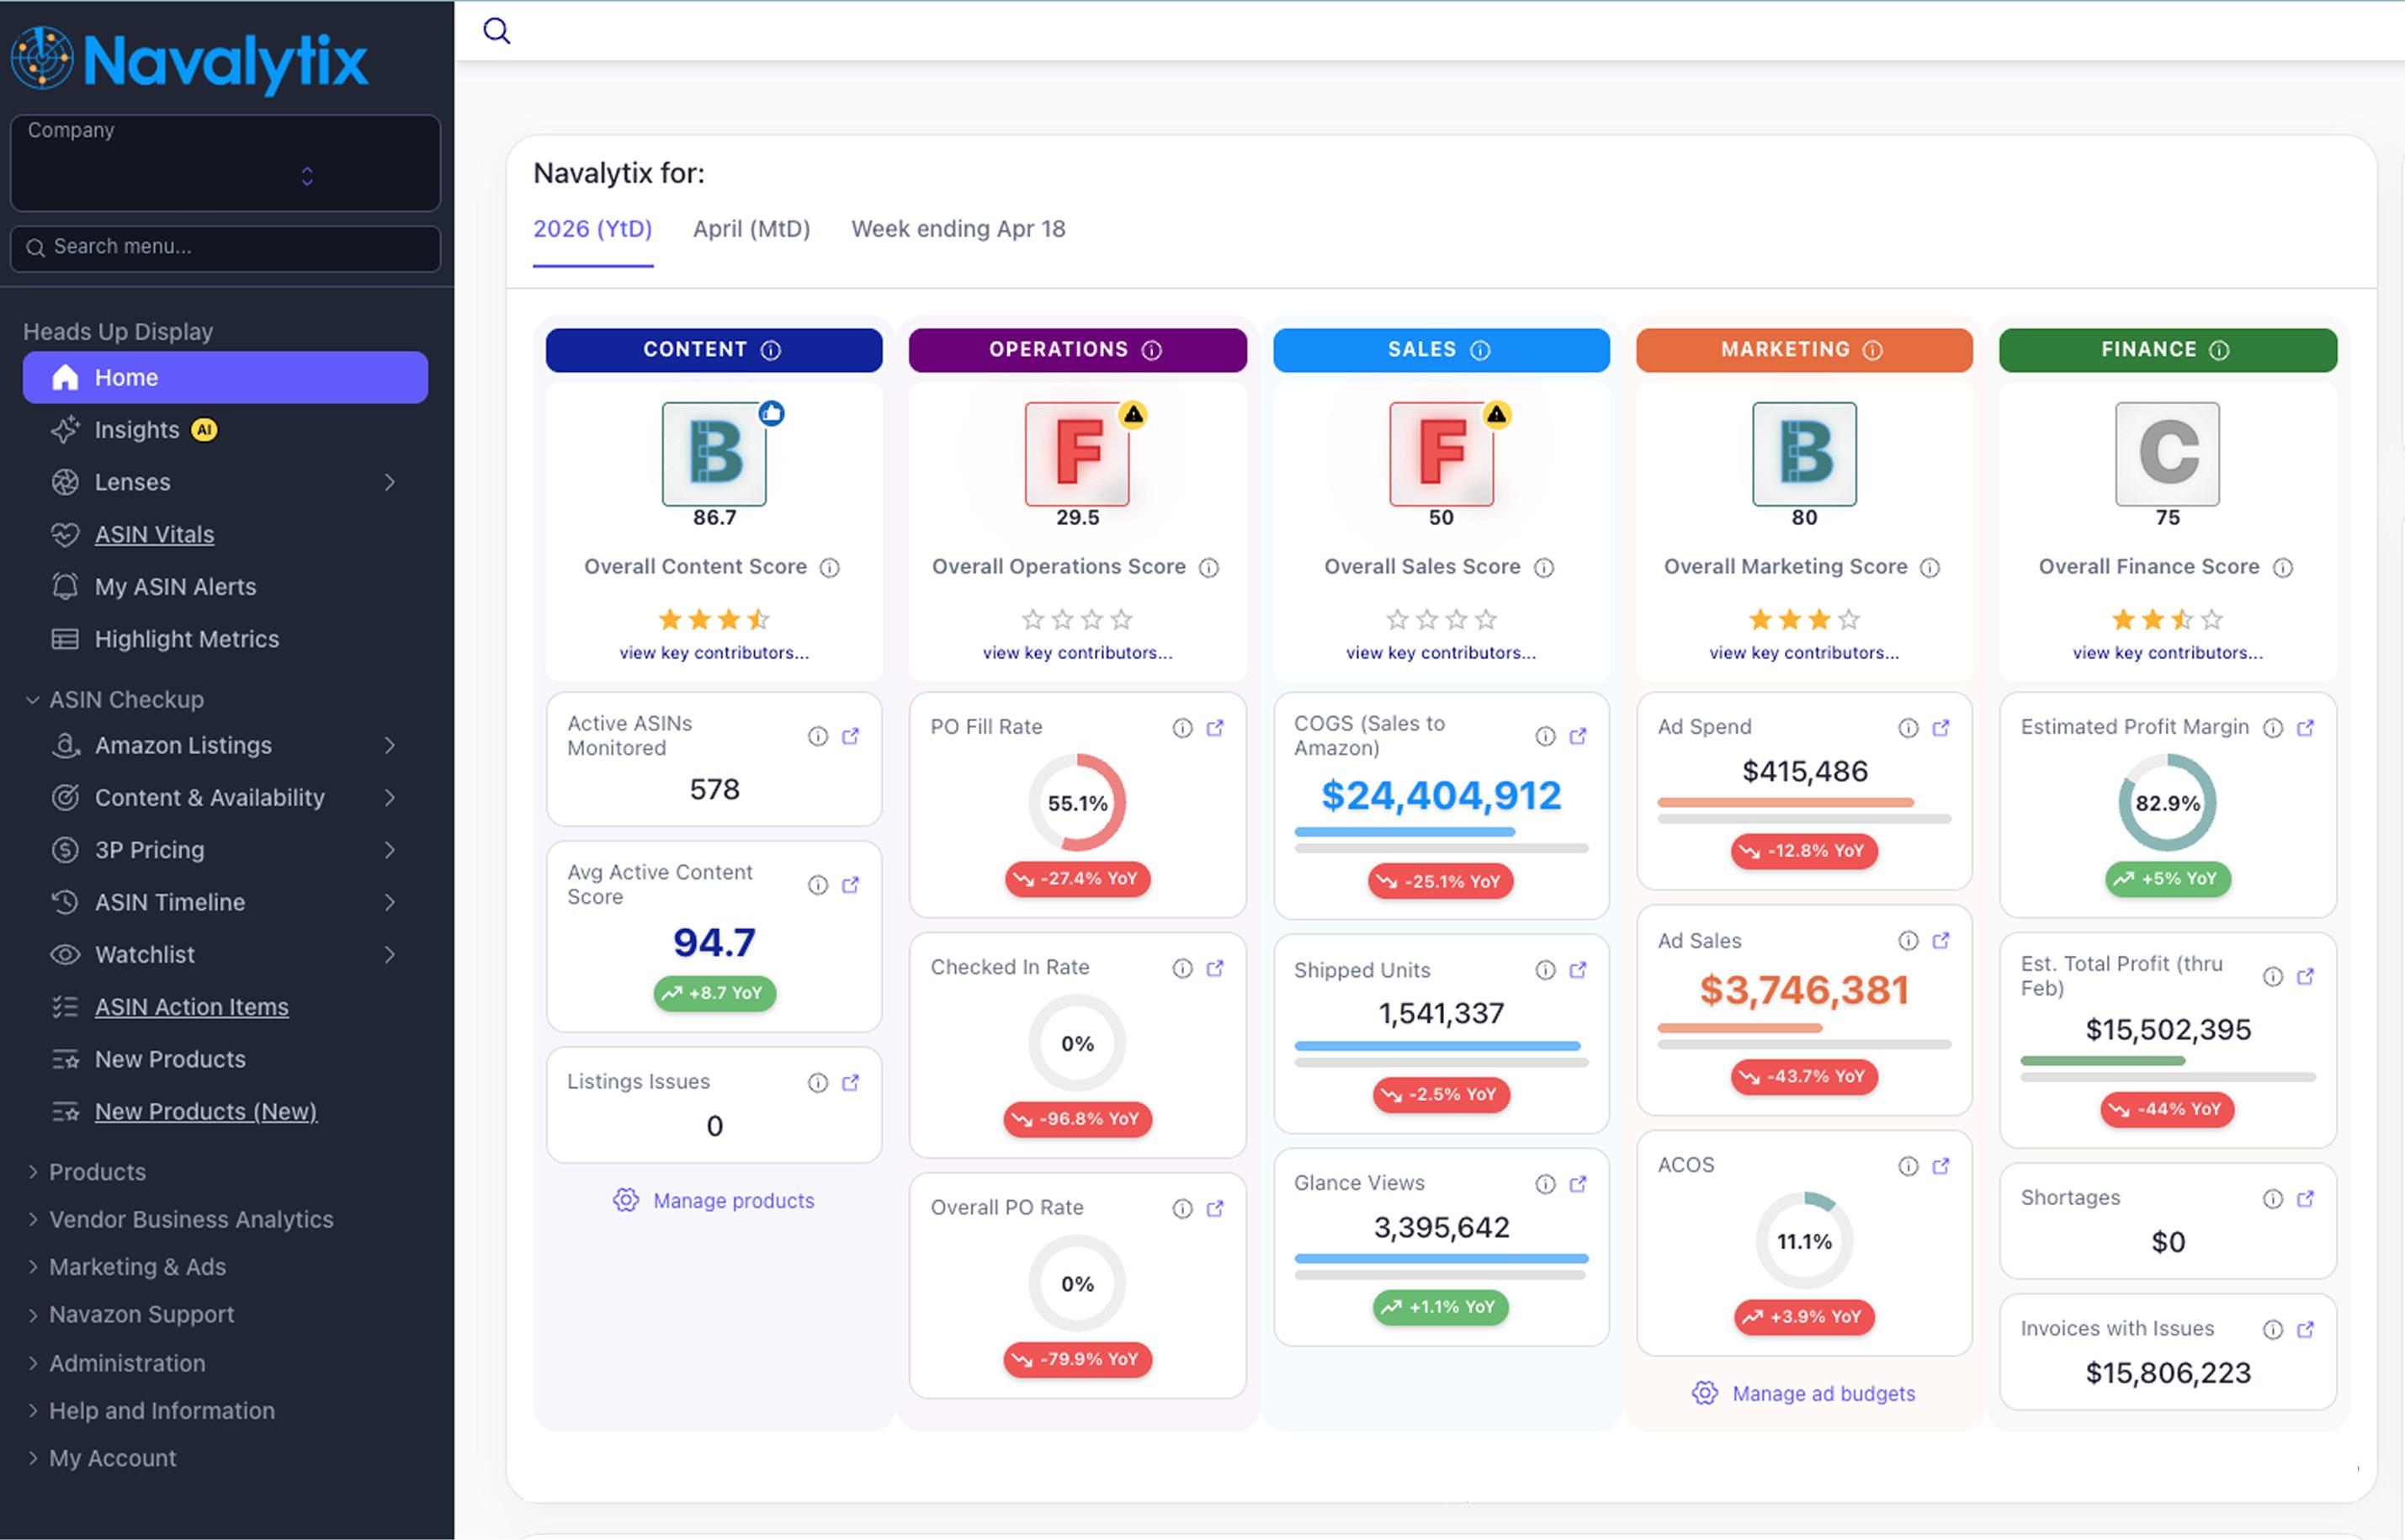The height and width of the screenshot is (1540, 2405).
Task: Select the 2026 (YtD) tab
Action: coord(592,229)
